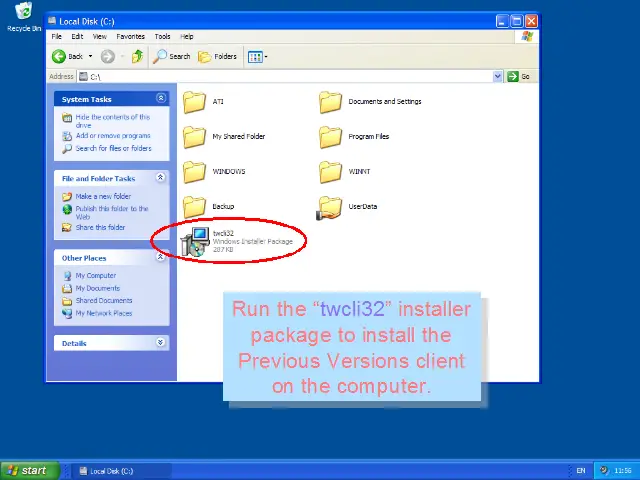The height and width of the screenshot is (480, 640).
Task: Click the Documents and Settings folder name
Action: tap(385, 102)
